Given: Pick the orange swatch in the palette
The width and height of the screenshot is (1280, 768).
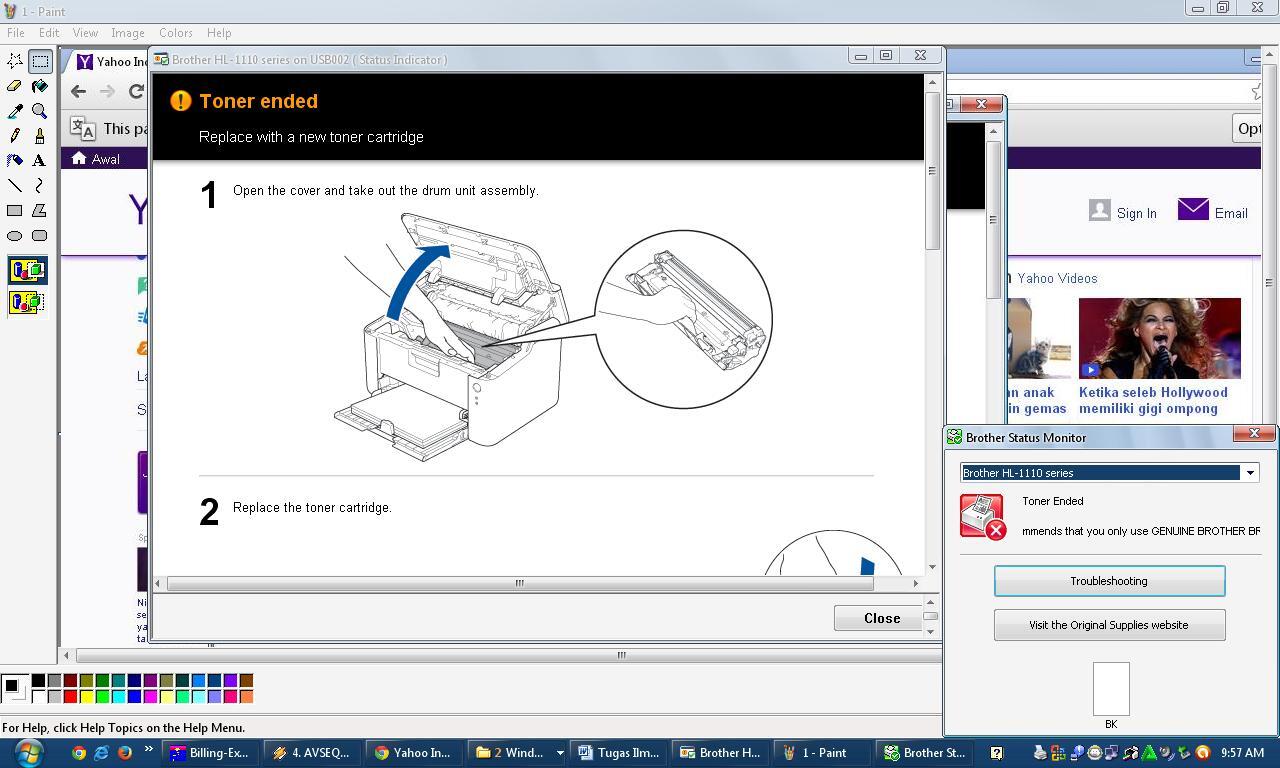Looking at the screenshot, I should [x=246, y=696].
